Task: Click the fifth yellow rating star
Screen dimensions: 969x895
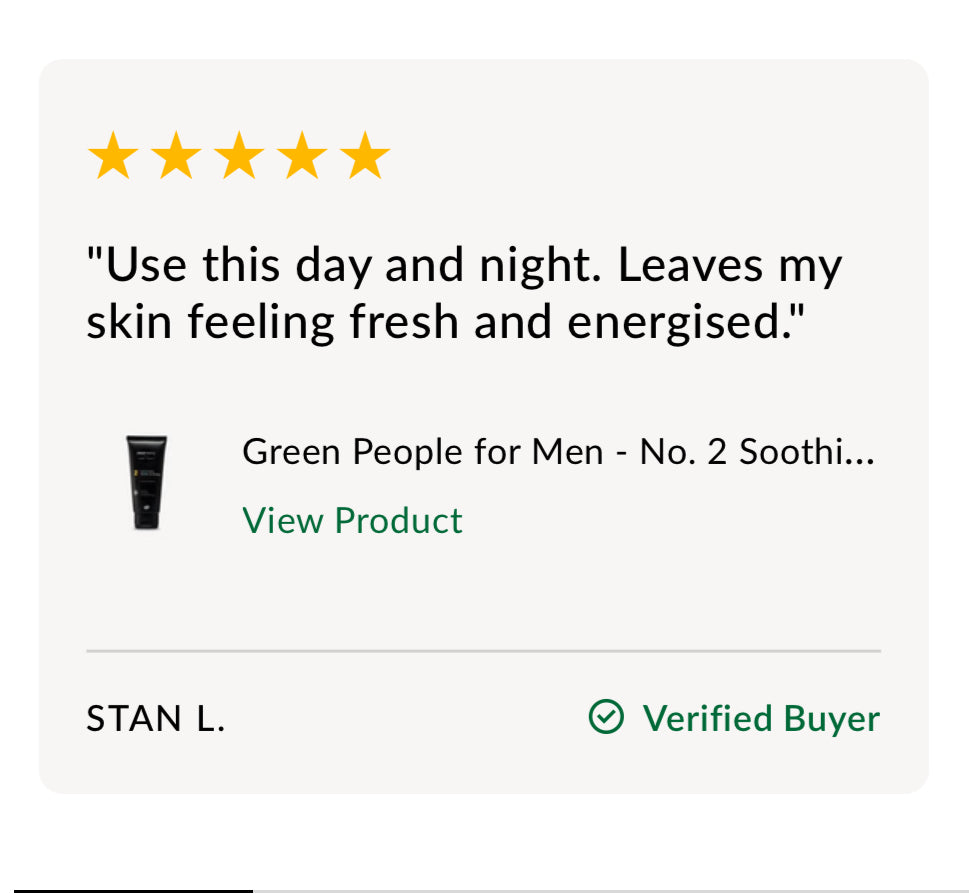Action: pyautogui.click(x=365, y=155)
